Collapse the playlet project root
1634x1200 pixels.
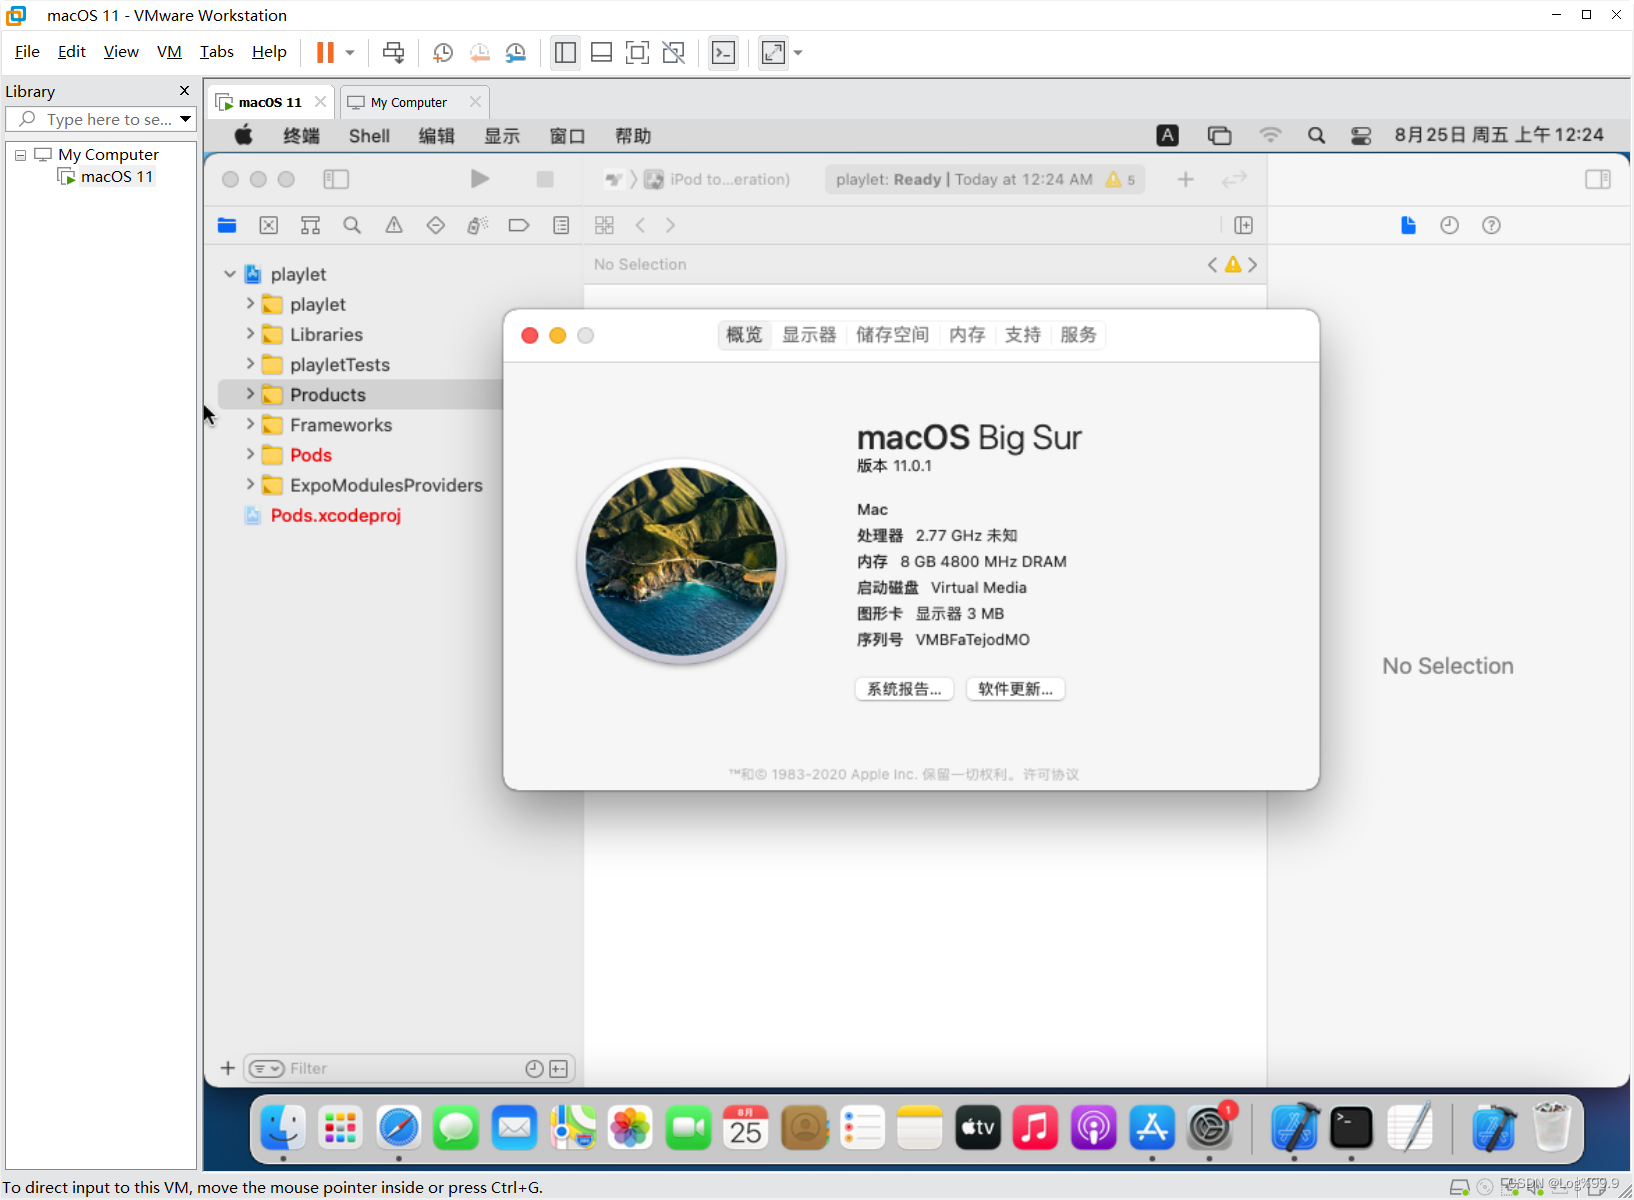pyautogui.click(x=230, y=274)
